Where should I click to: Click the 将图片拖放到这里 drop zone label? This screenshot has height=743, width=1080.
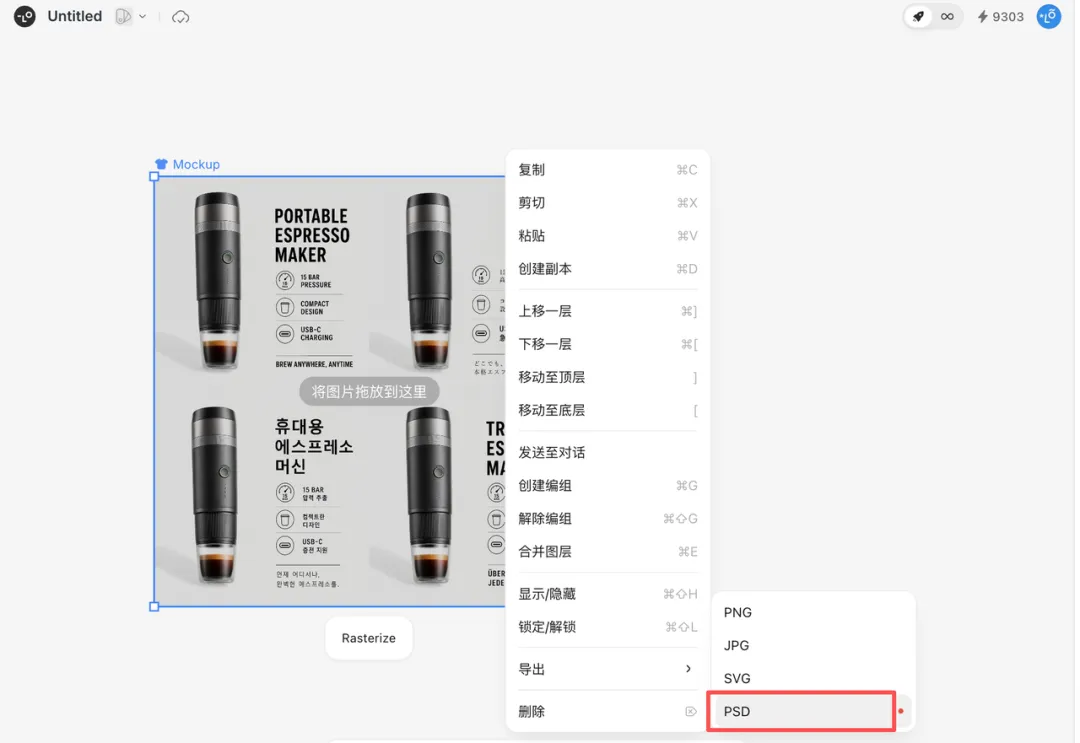[x=369, y=392]
